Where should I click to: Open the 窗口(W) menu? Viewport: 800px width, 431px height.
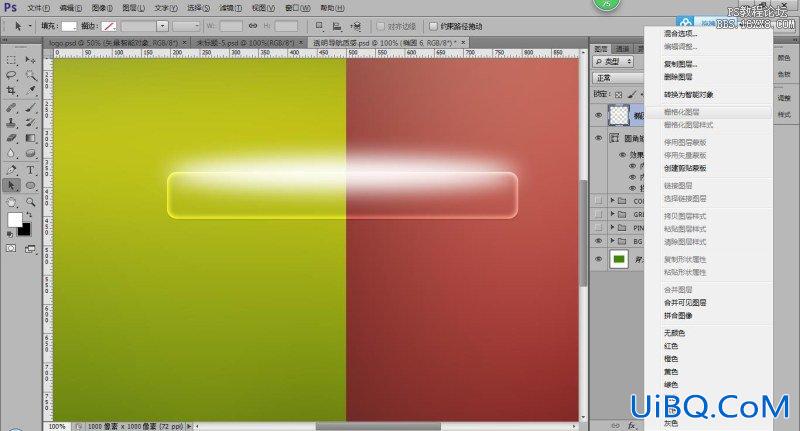click(297, 8)
